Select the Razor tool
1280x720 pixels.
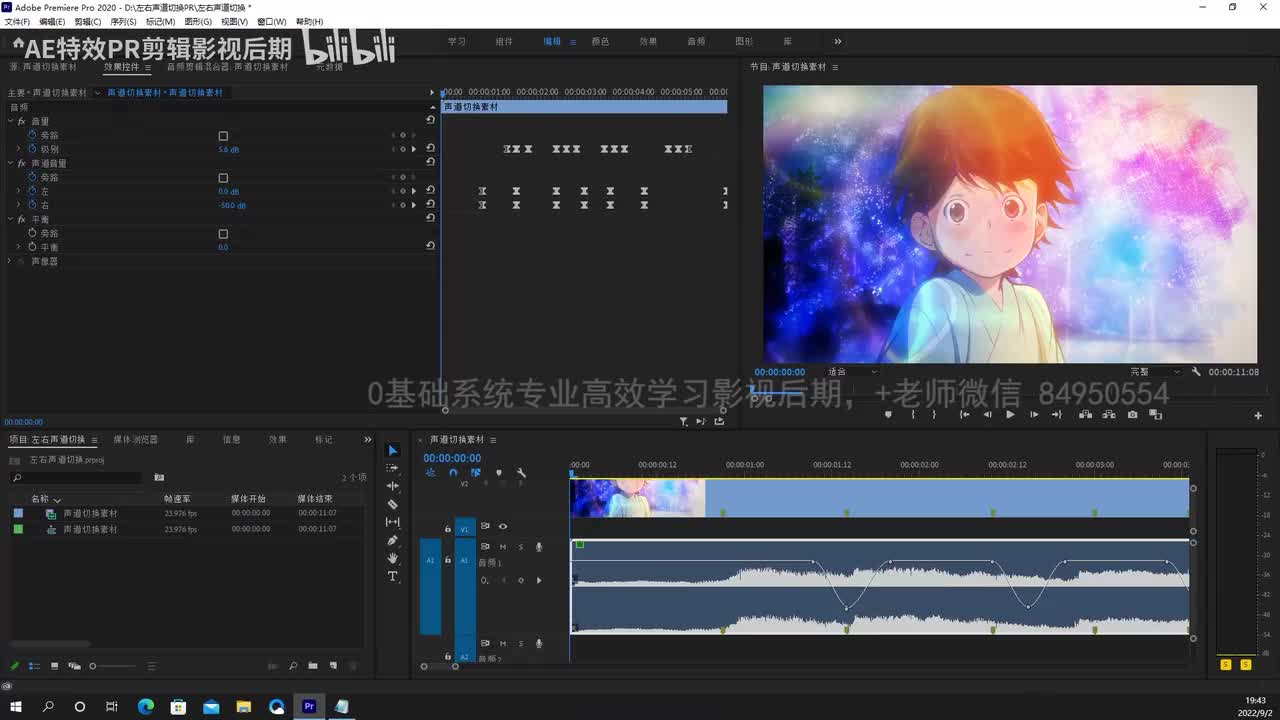click(392, 504)
